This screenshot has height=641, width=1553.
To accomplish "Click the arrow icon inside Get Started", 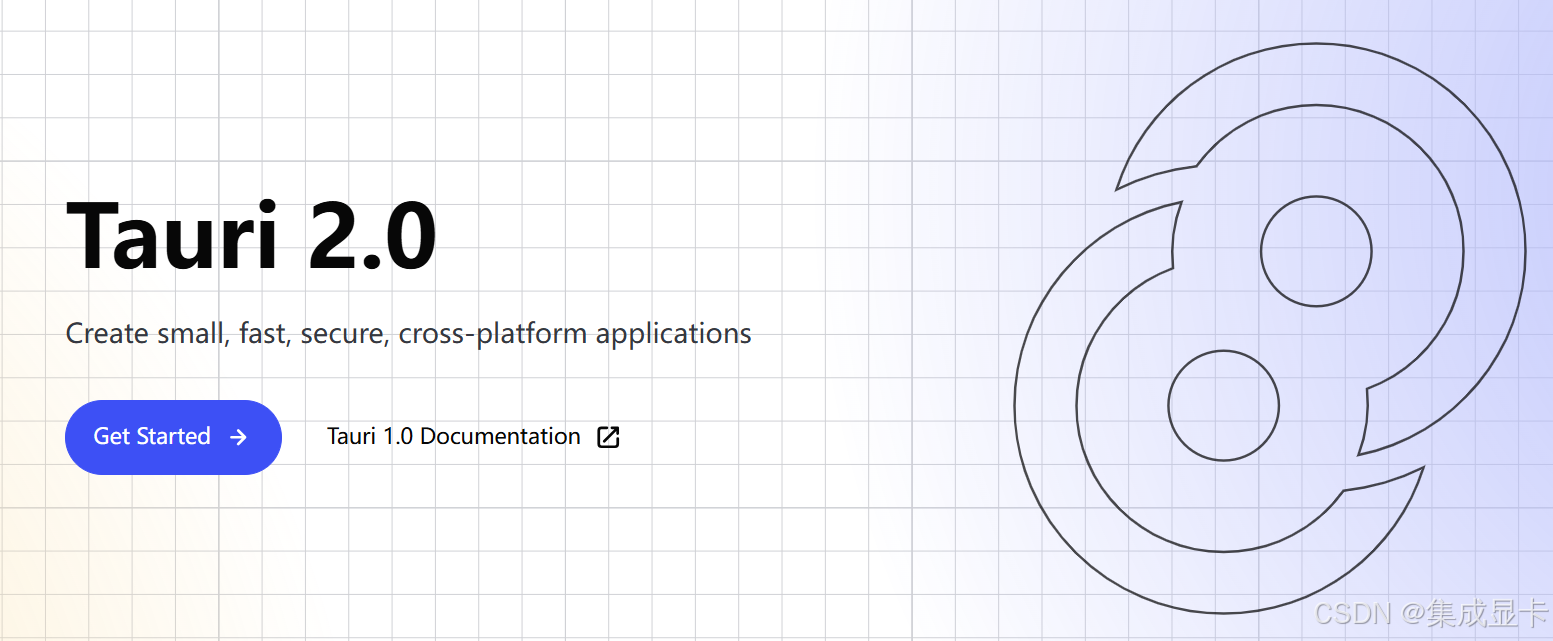I will [238, 437].
